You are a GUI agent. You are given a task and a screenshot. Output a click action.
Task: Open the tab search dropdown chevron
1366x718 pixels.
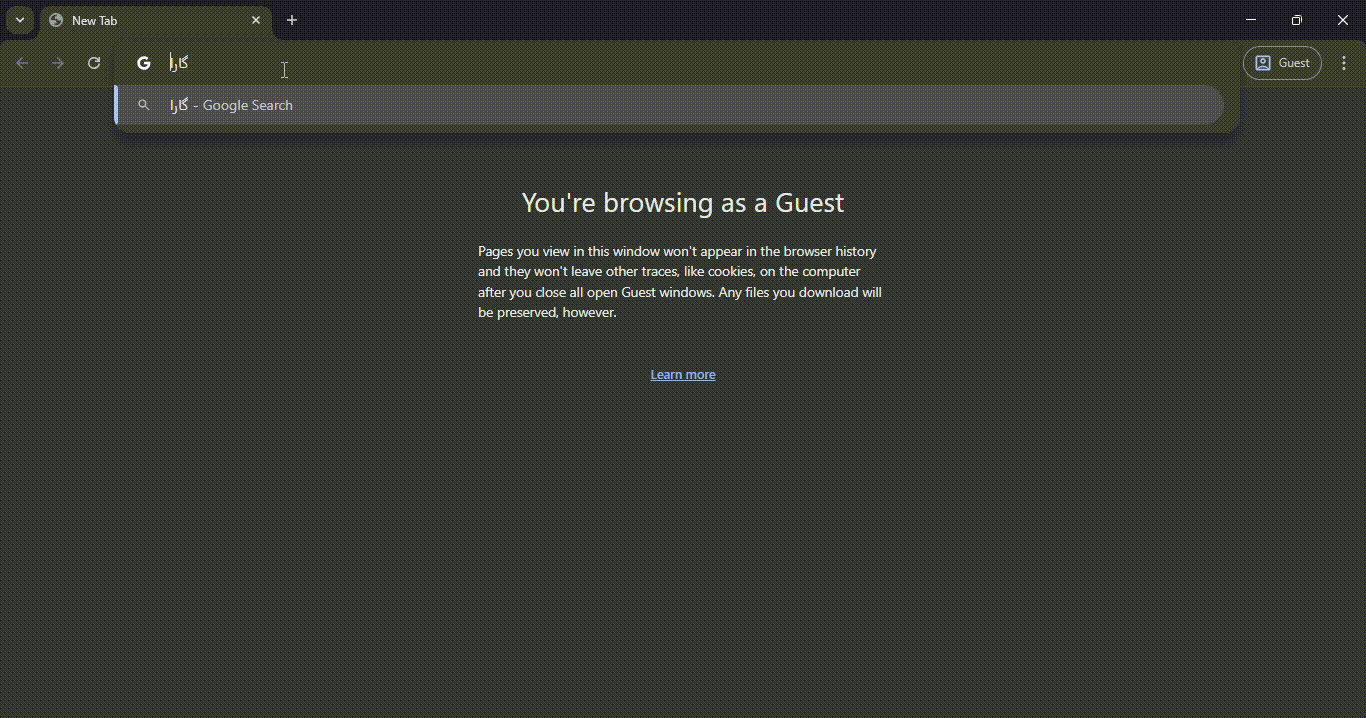click(20, 20)
